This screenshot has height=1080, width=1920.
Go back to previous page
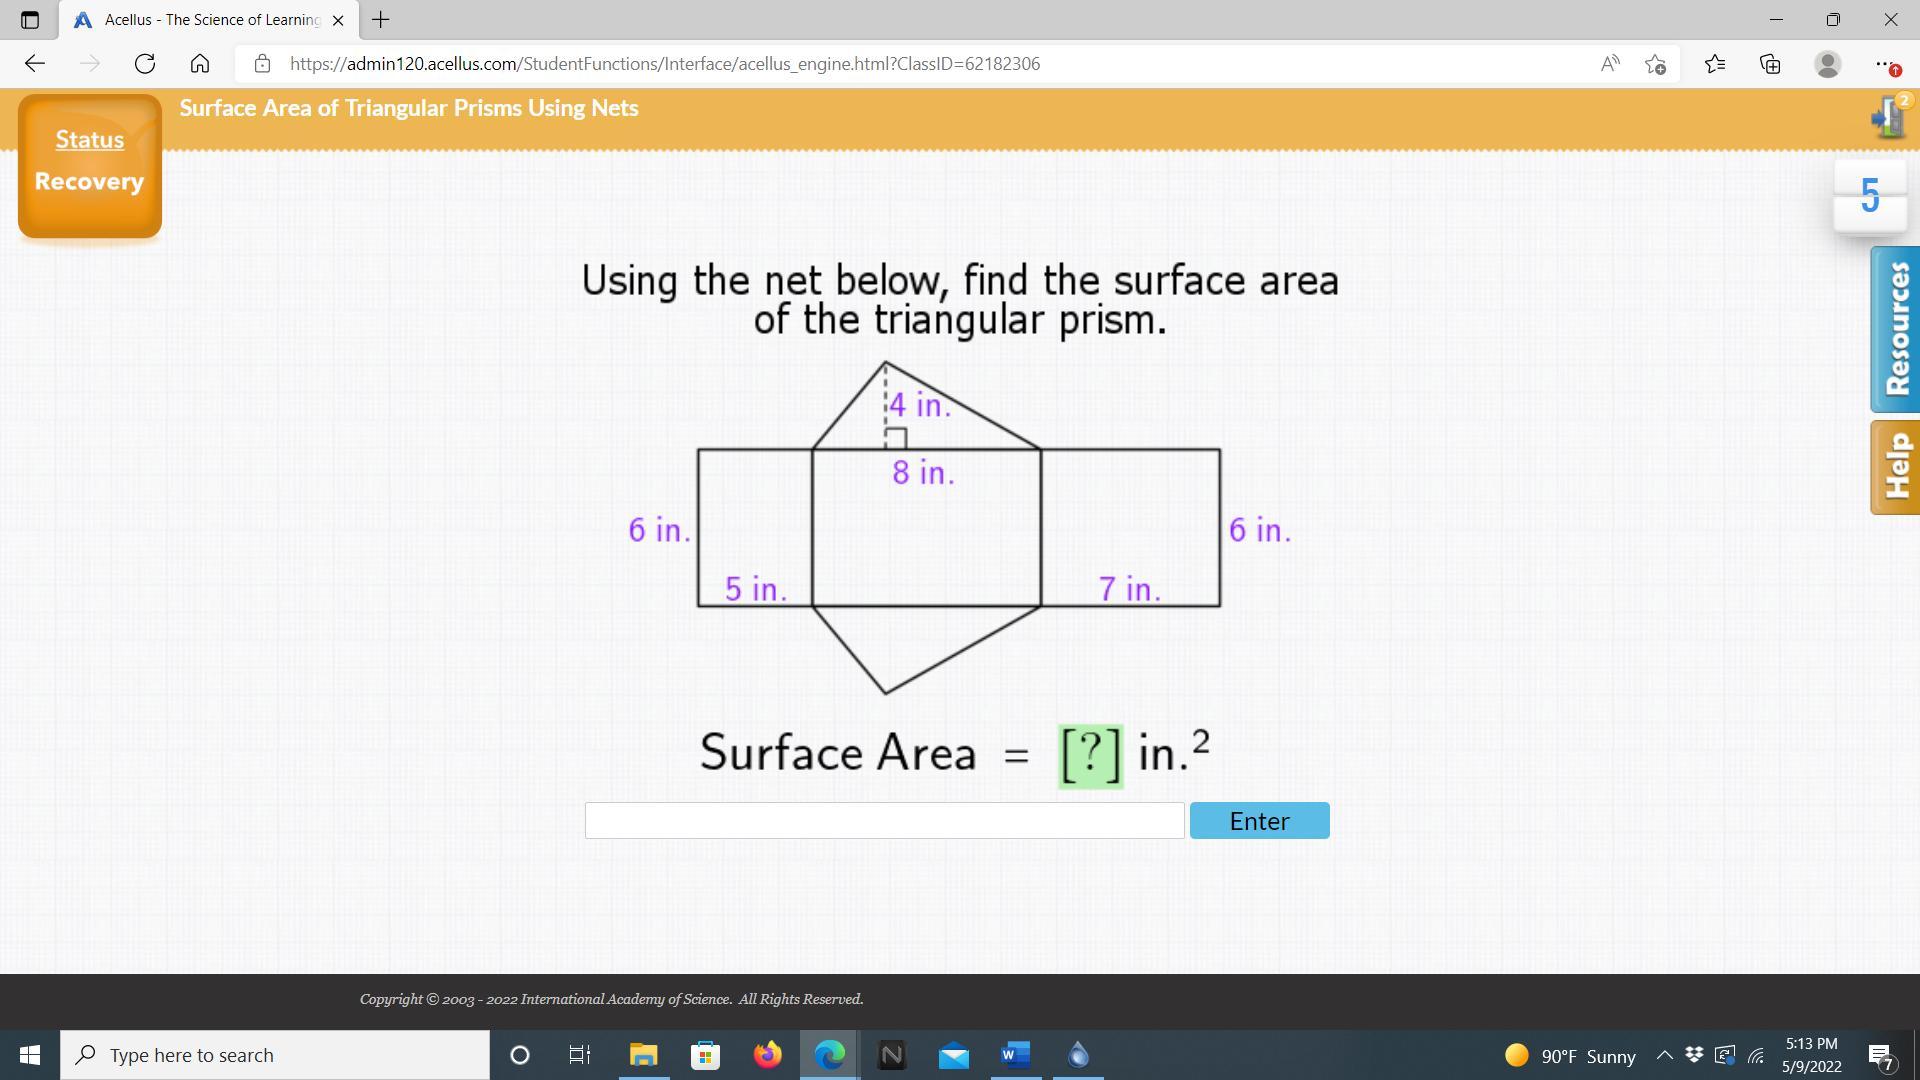[x=35, y=64]
